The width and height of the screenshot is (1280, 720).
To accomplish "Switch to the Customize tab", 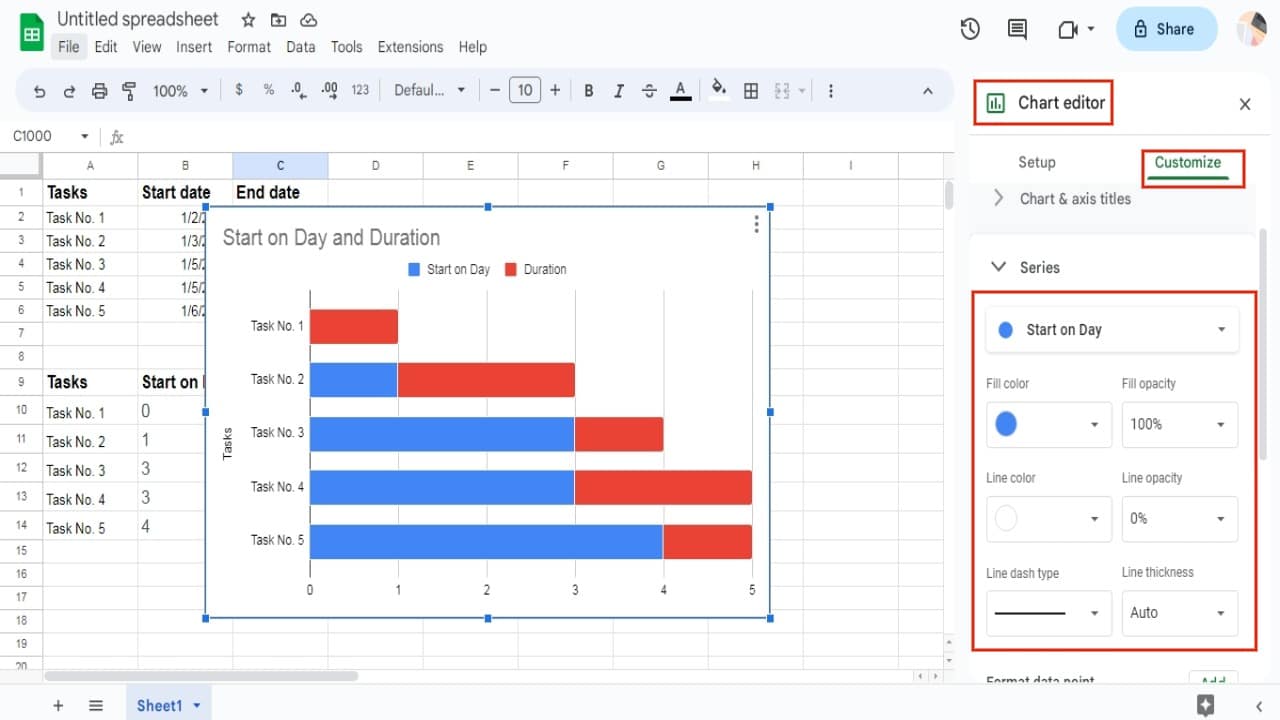I will click(1188, 162).
